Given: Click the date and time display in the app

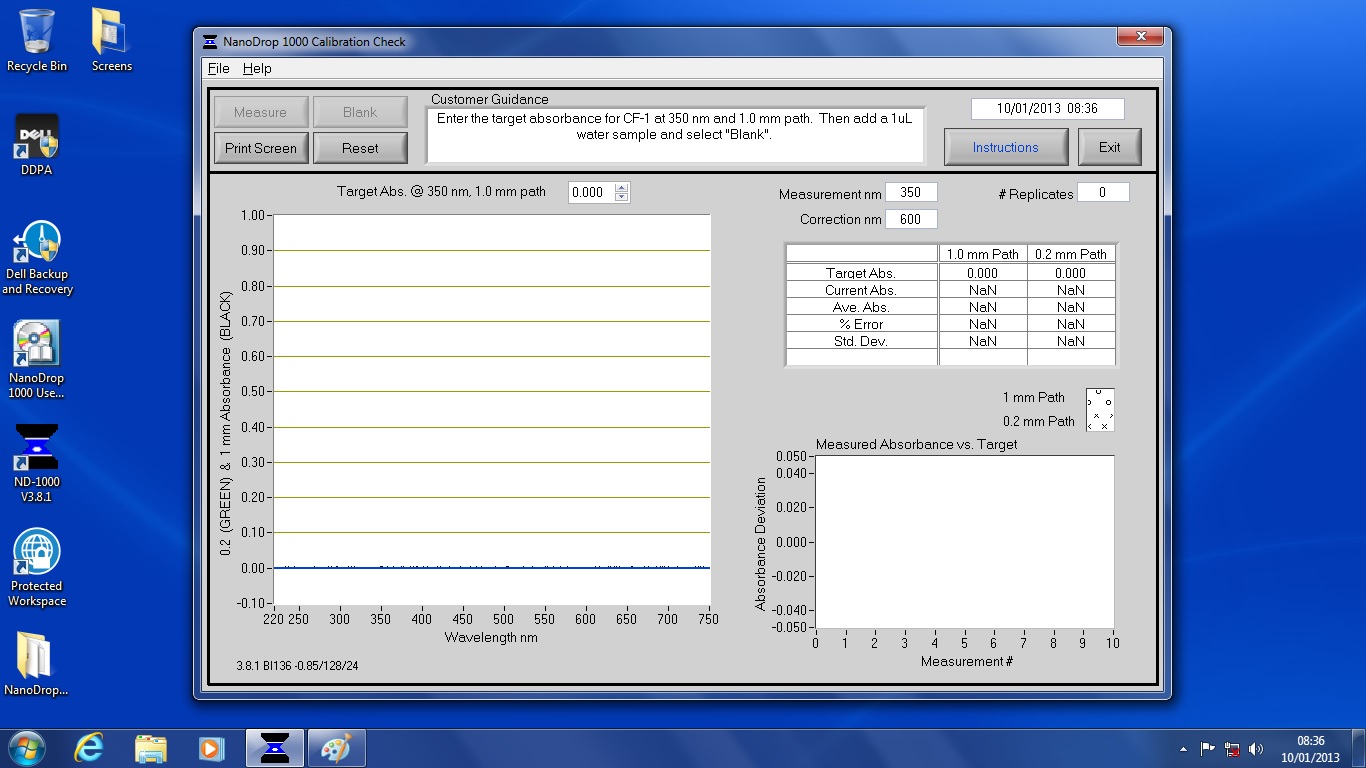Looking at the screenshot, I should point(1048,109).
